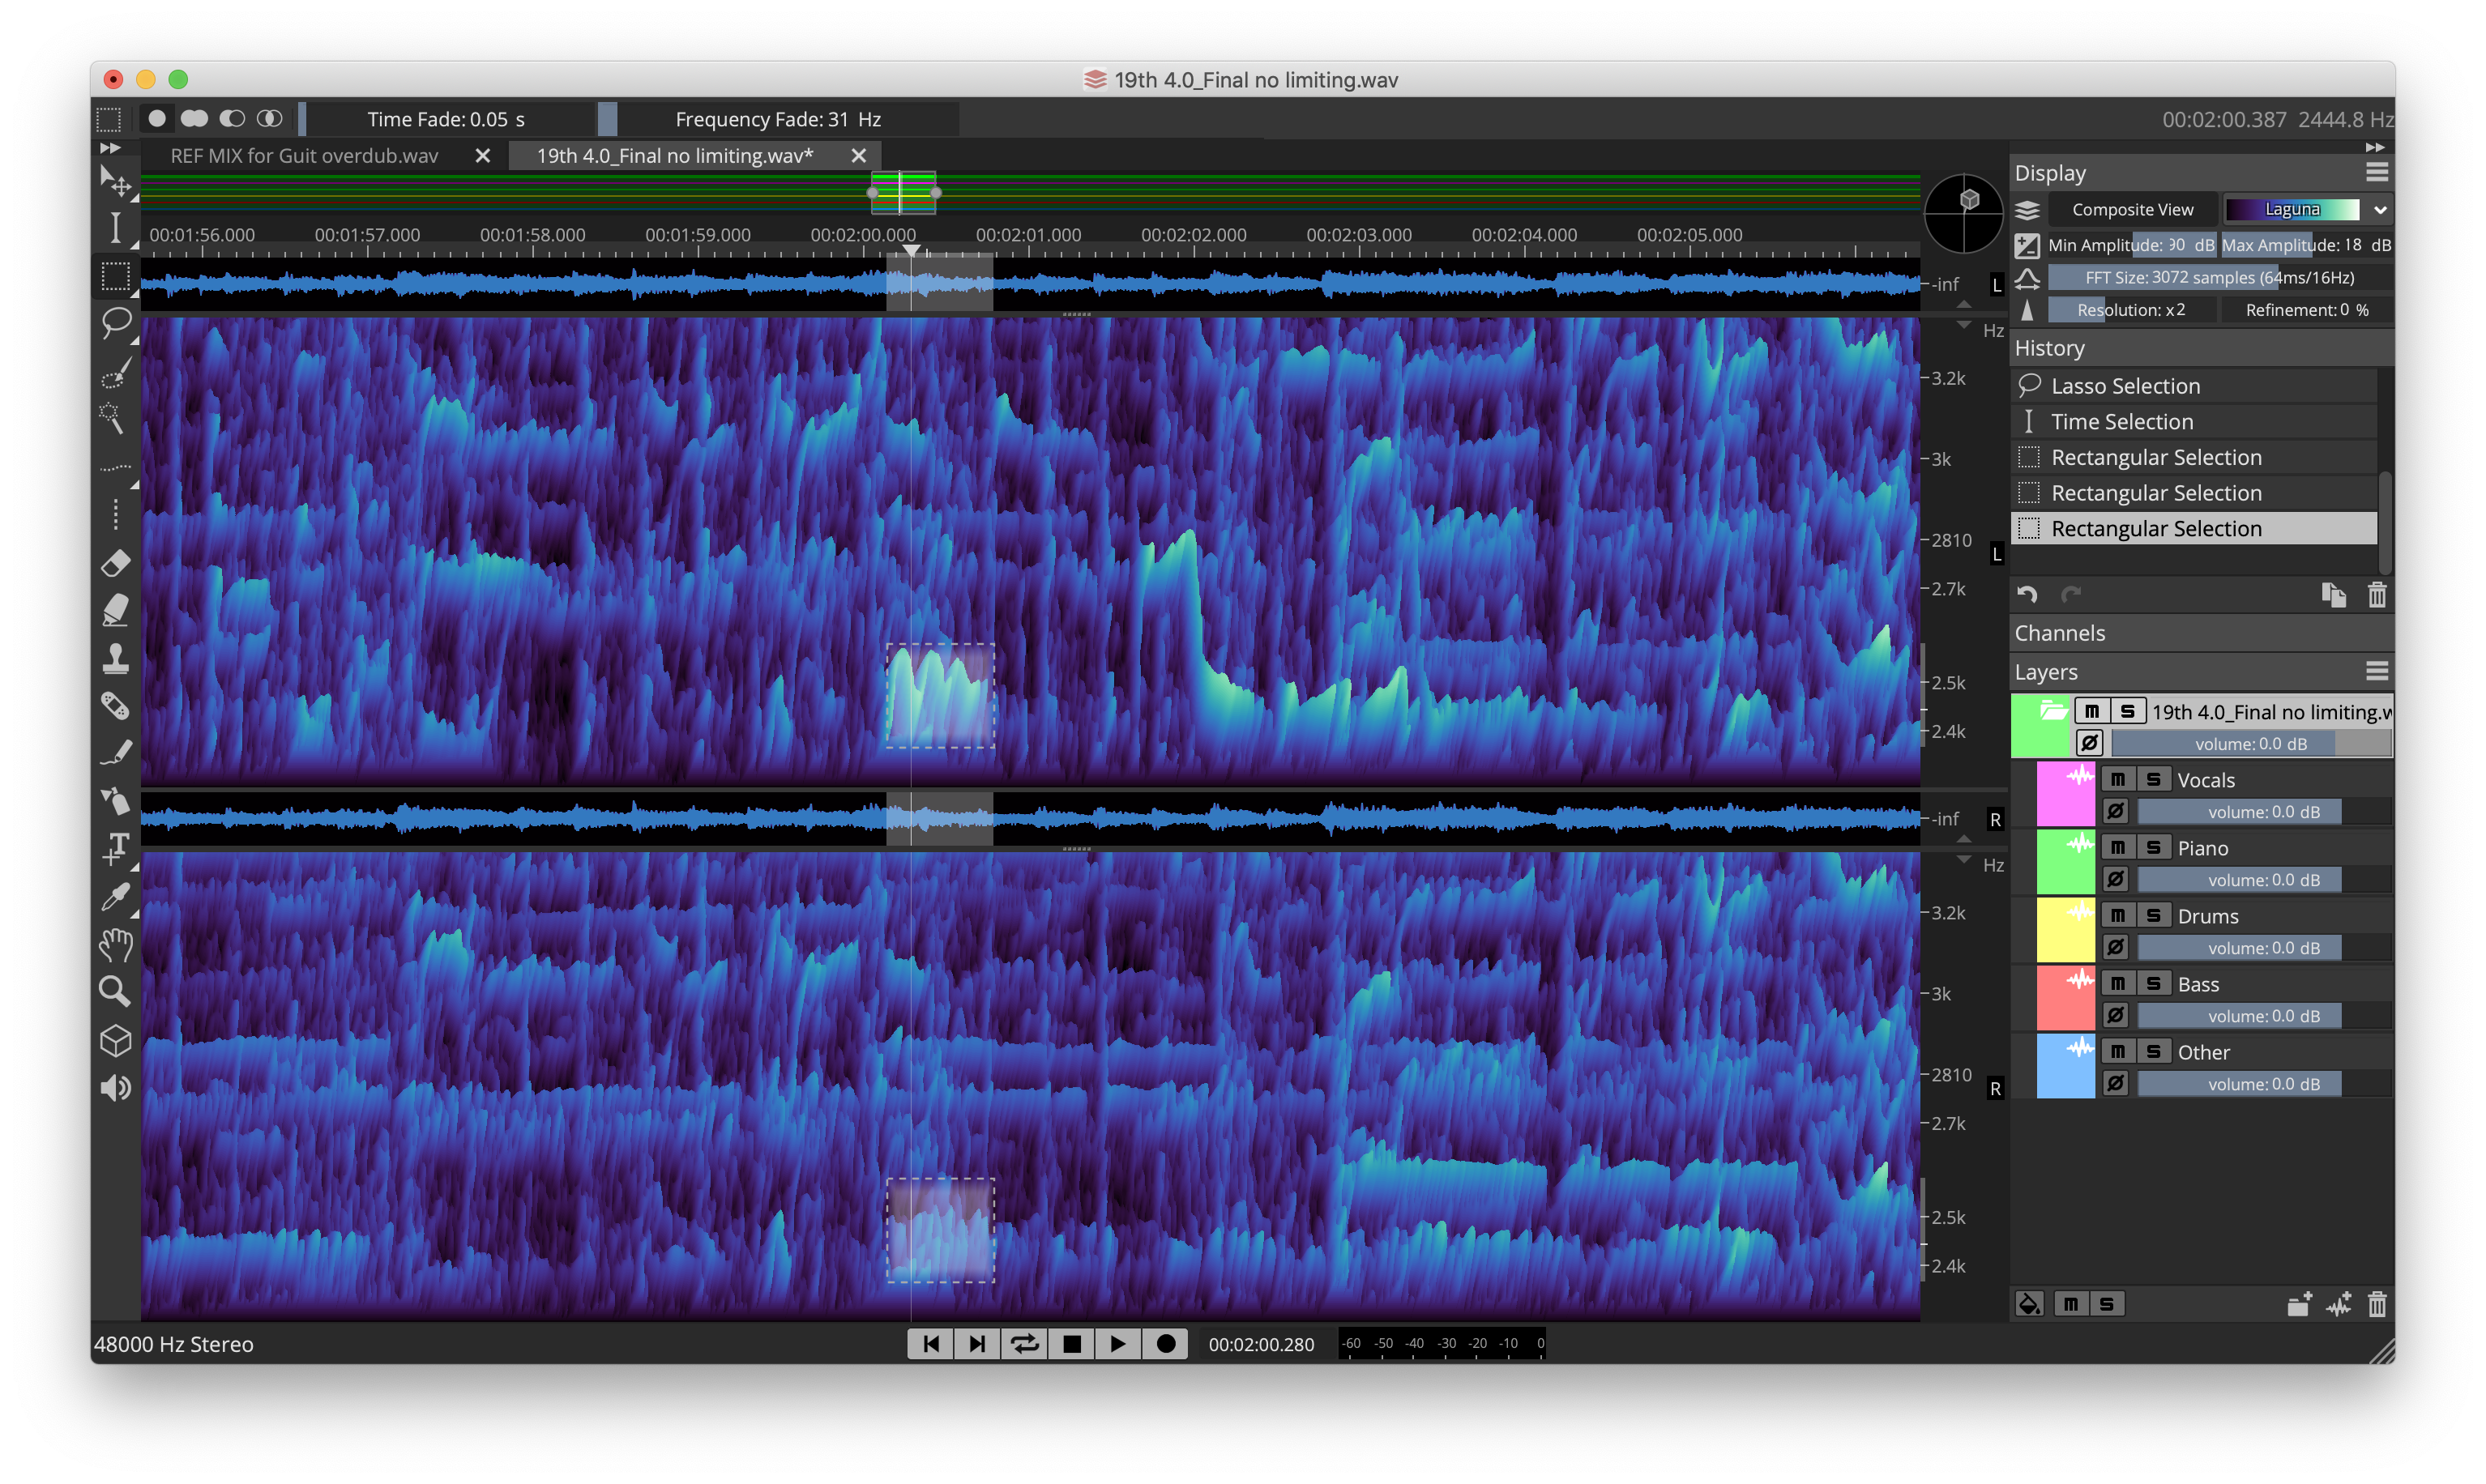Invert phase of the Bass layer
Image resolution: width=2486 pixels, height=1484 pixels.
point(2115,1015)
